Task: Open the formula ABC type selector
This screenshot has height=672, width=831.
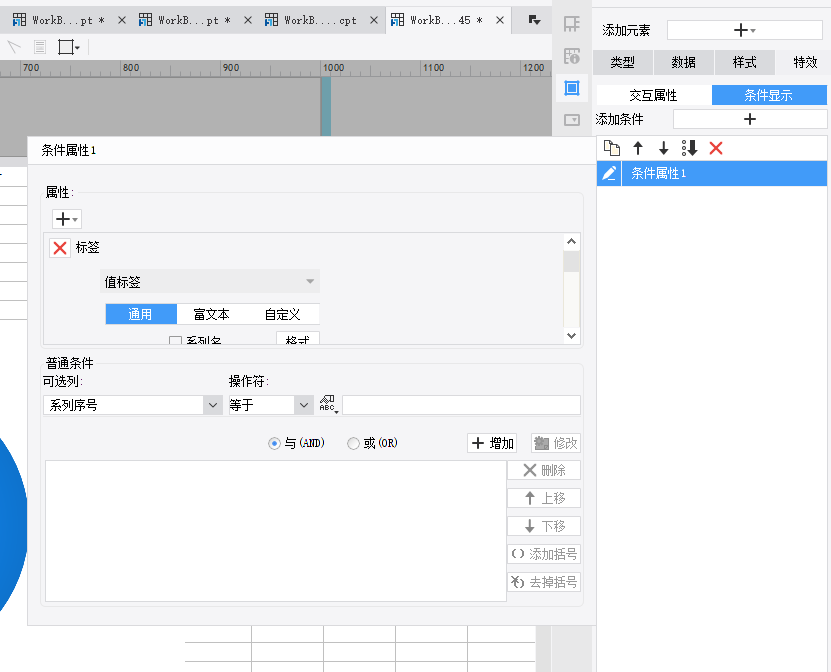Action: [x=329, y=404]
